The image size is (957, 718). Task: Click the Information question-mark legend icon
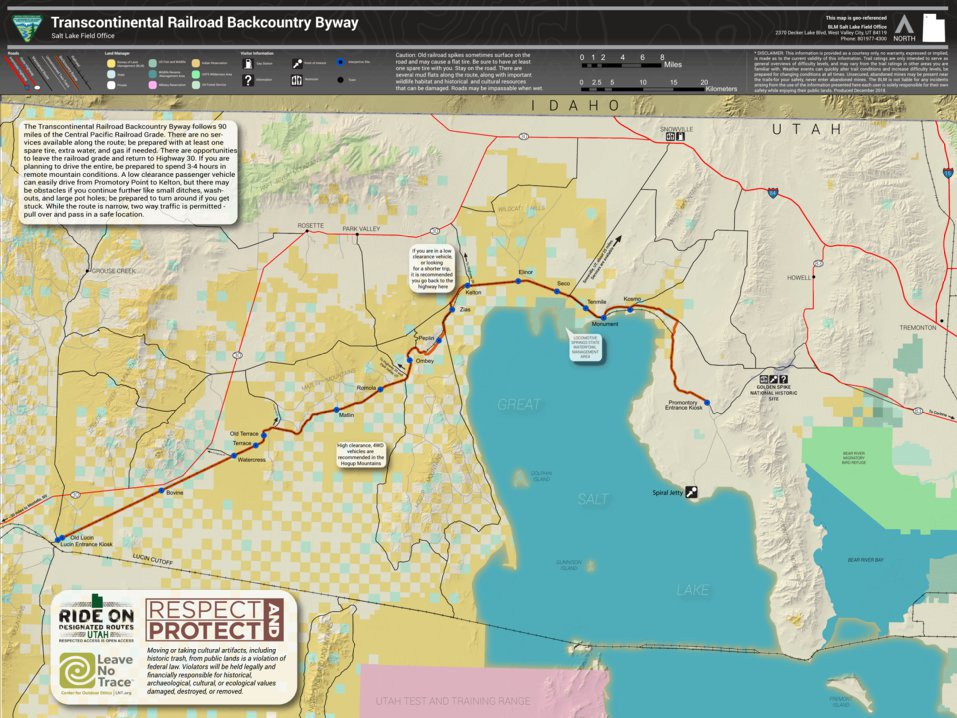point(247,80)
